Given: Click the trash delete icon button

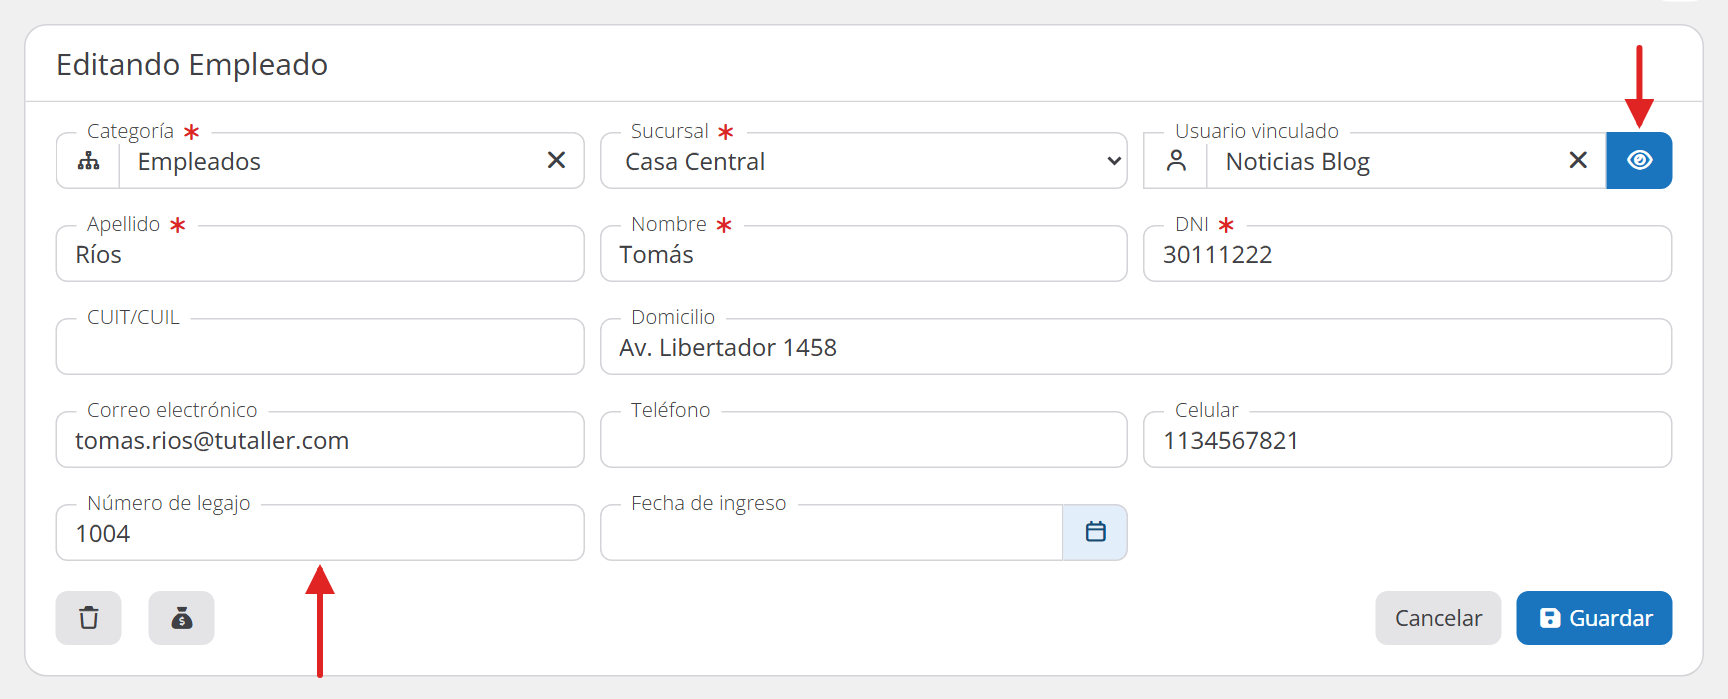Looking at the screenshot, I should [89, 618].
